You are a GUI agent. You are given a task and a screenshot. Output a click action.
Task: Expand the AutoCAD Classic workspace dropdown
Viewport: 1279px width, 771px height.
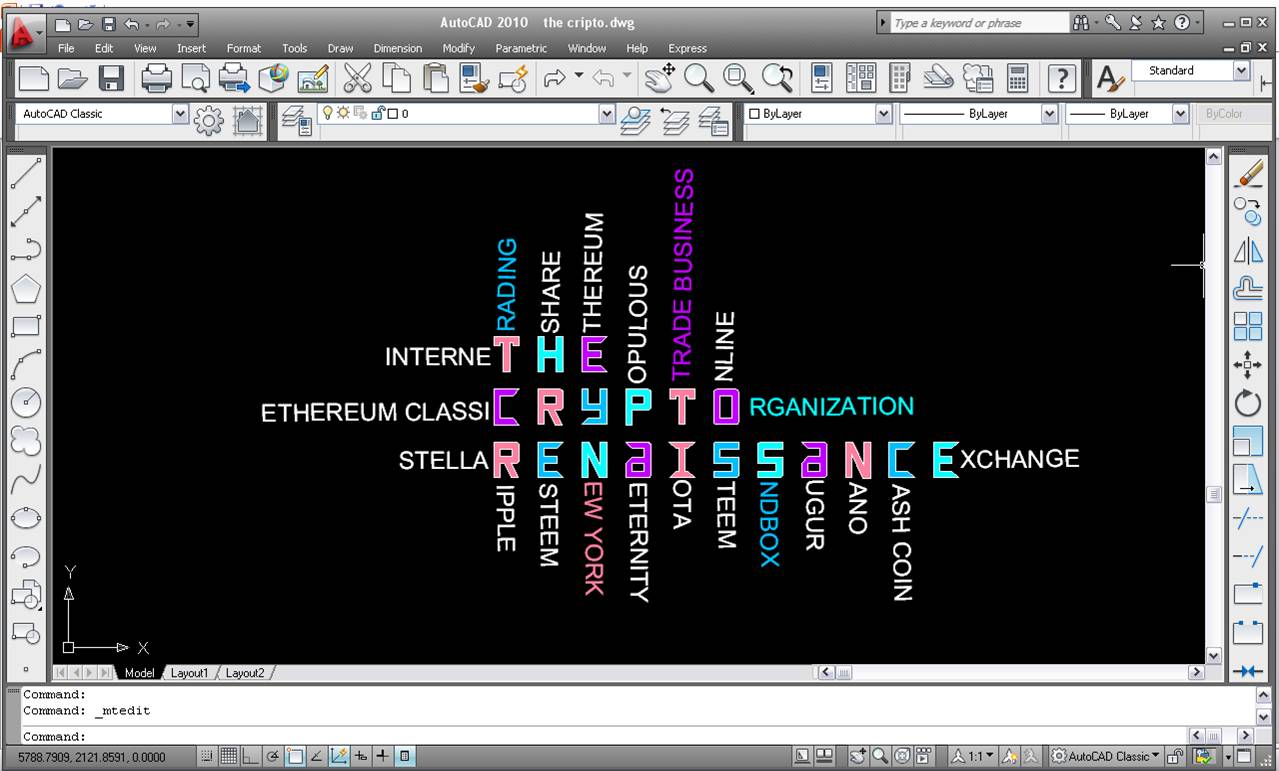(x=180, y=114)
